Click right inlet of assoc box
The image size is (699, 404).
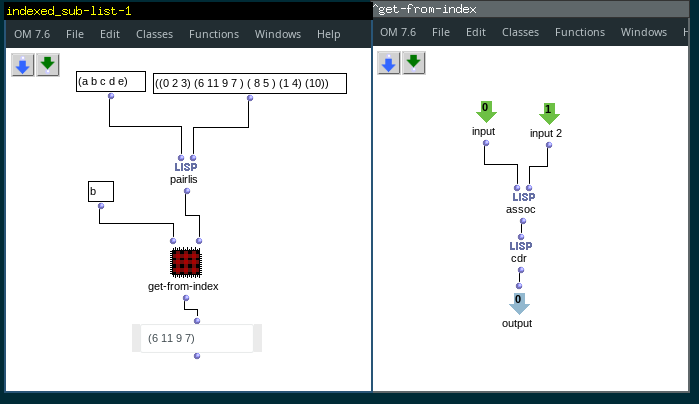point(529,188)
